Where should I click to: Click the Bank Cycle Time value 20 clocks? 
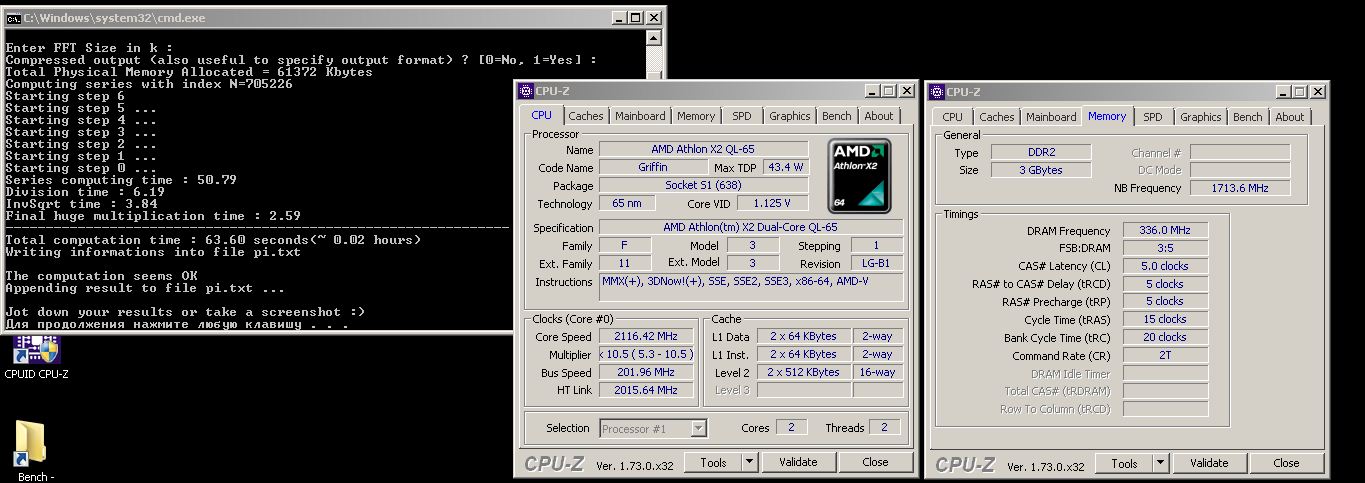pos(1165,337)
